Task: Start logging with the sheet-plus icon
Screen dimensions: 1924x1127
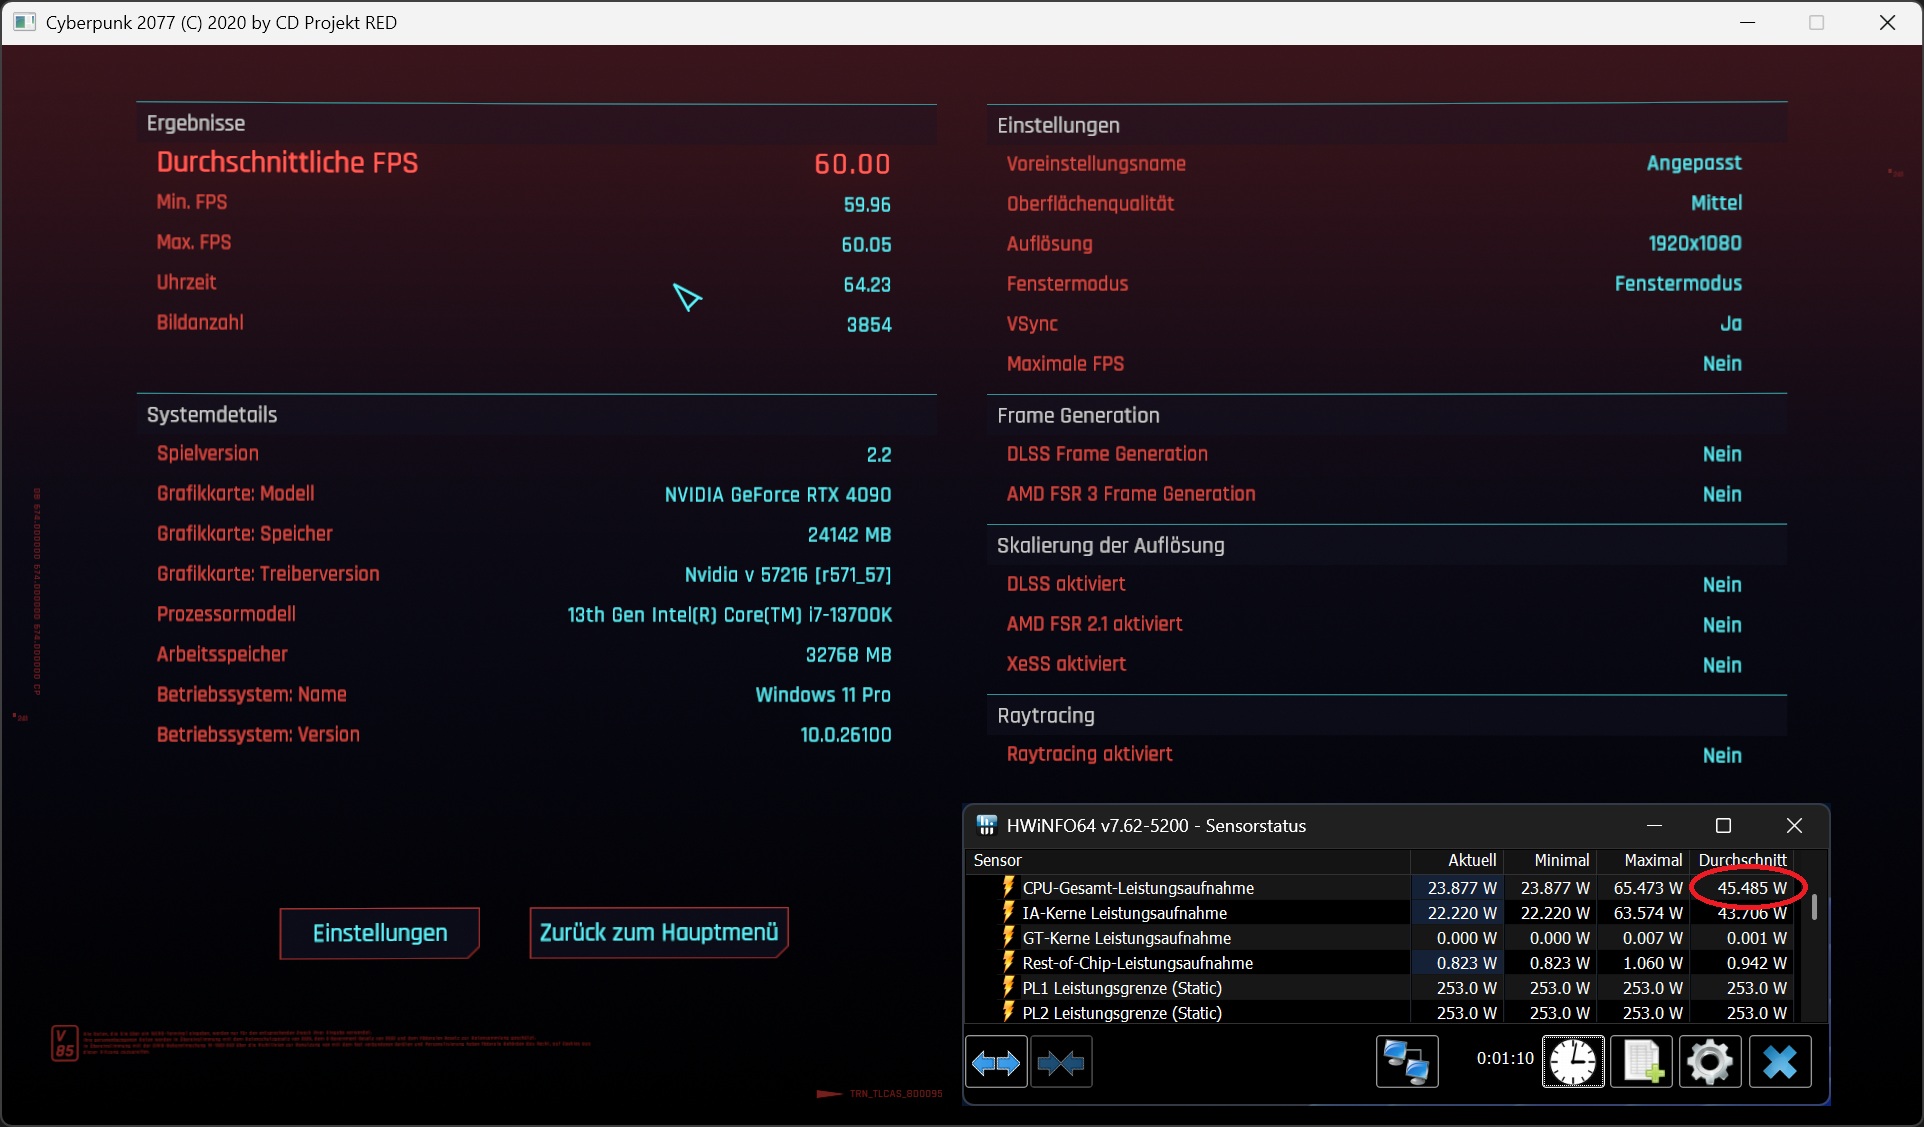Action: pos(1642,1062)
